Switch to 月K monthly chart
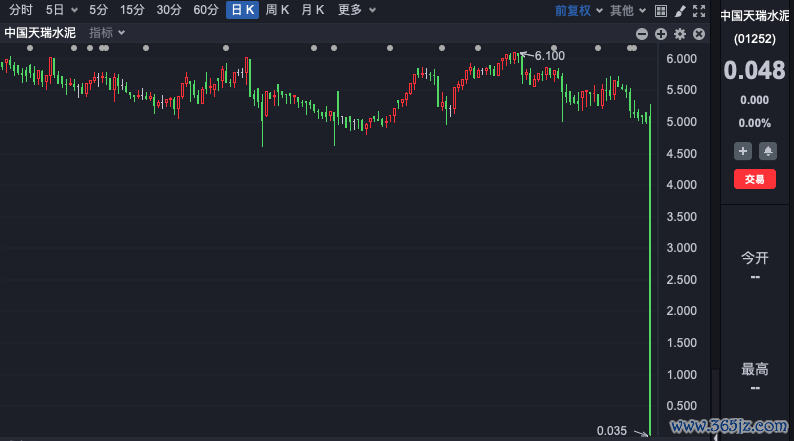794x441 pixels. [x=312, y=10]
